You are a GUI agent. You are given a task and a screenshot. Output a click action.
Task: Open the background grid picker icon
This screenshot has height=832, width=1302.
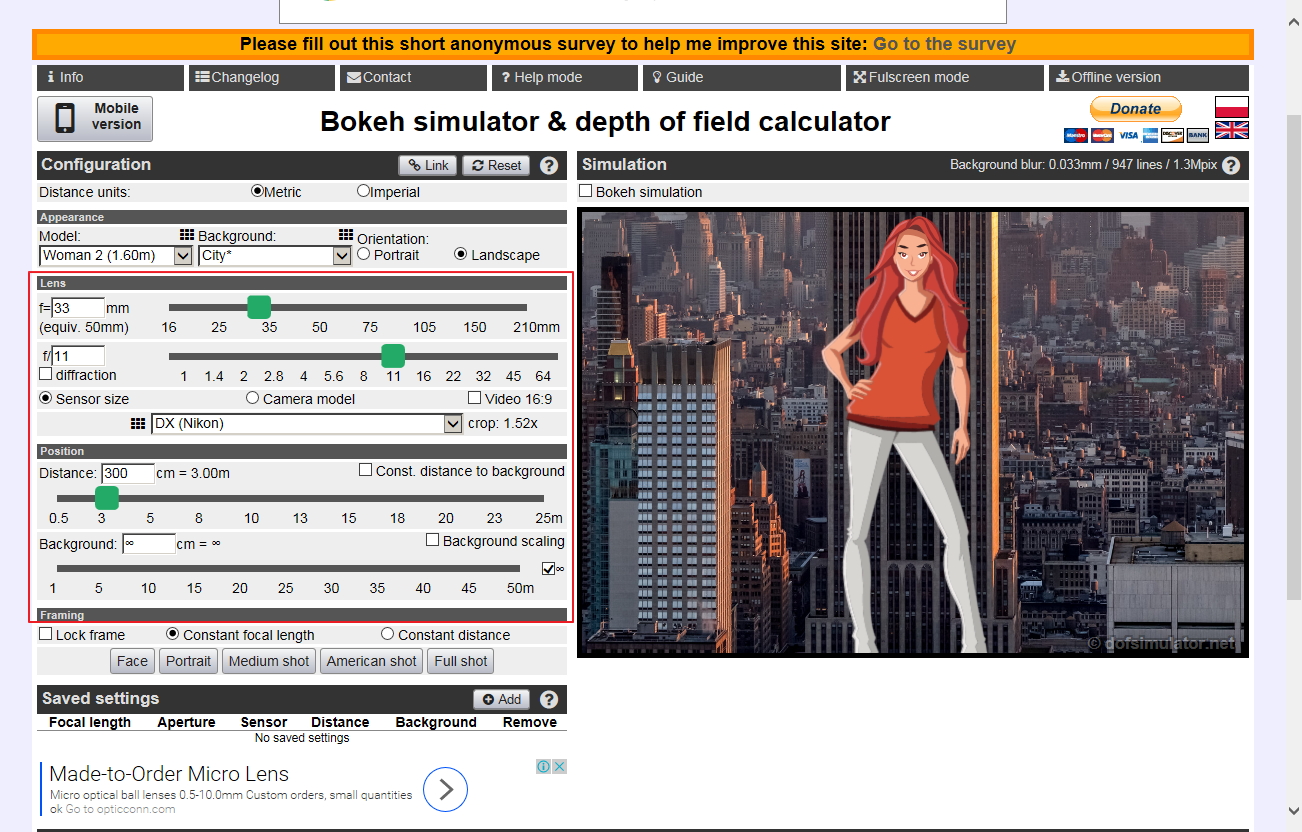point(346,235)
